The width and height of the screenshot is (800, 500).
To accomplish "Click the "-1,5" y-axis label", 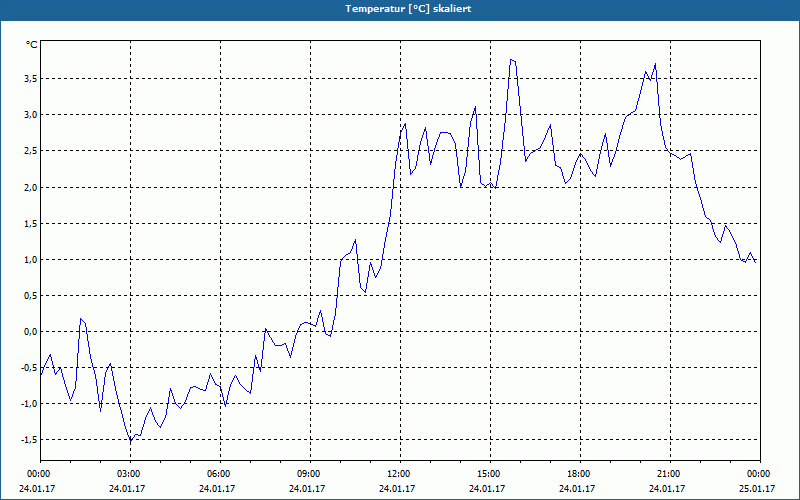I will click(x=30, y=440).
